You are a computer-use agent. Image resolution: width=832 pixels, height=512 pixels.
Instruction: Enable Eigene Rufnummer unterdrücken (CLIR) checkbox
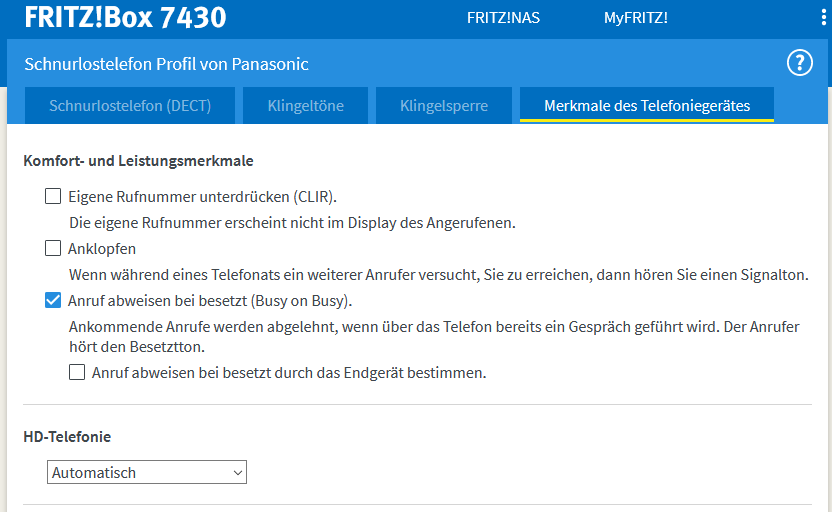pyautogui.click(x=53, y=196)
